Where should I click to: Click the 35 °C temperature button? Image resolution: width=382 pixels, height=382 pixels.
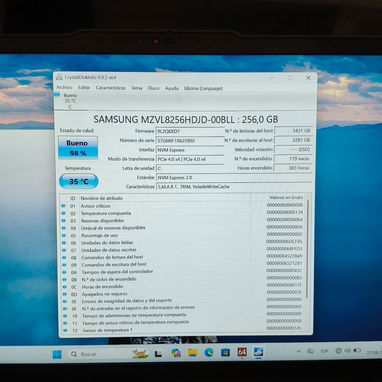click(x=79, y=181)
